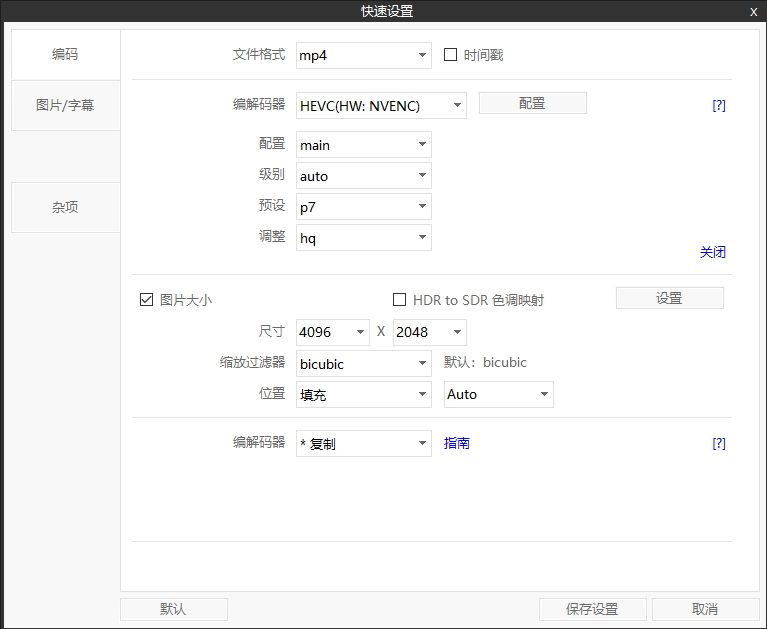
Task: Open the 位置 填充 dropdown
Action: point(363,394)
